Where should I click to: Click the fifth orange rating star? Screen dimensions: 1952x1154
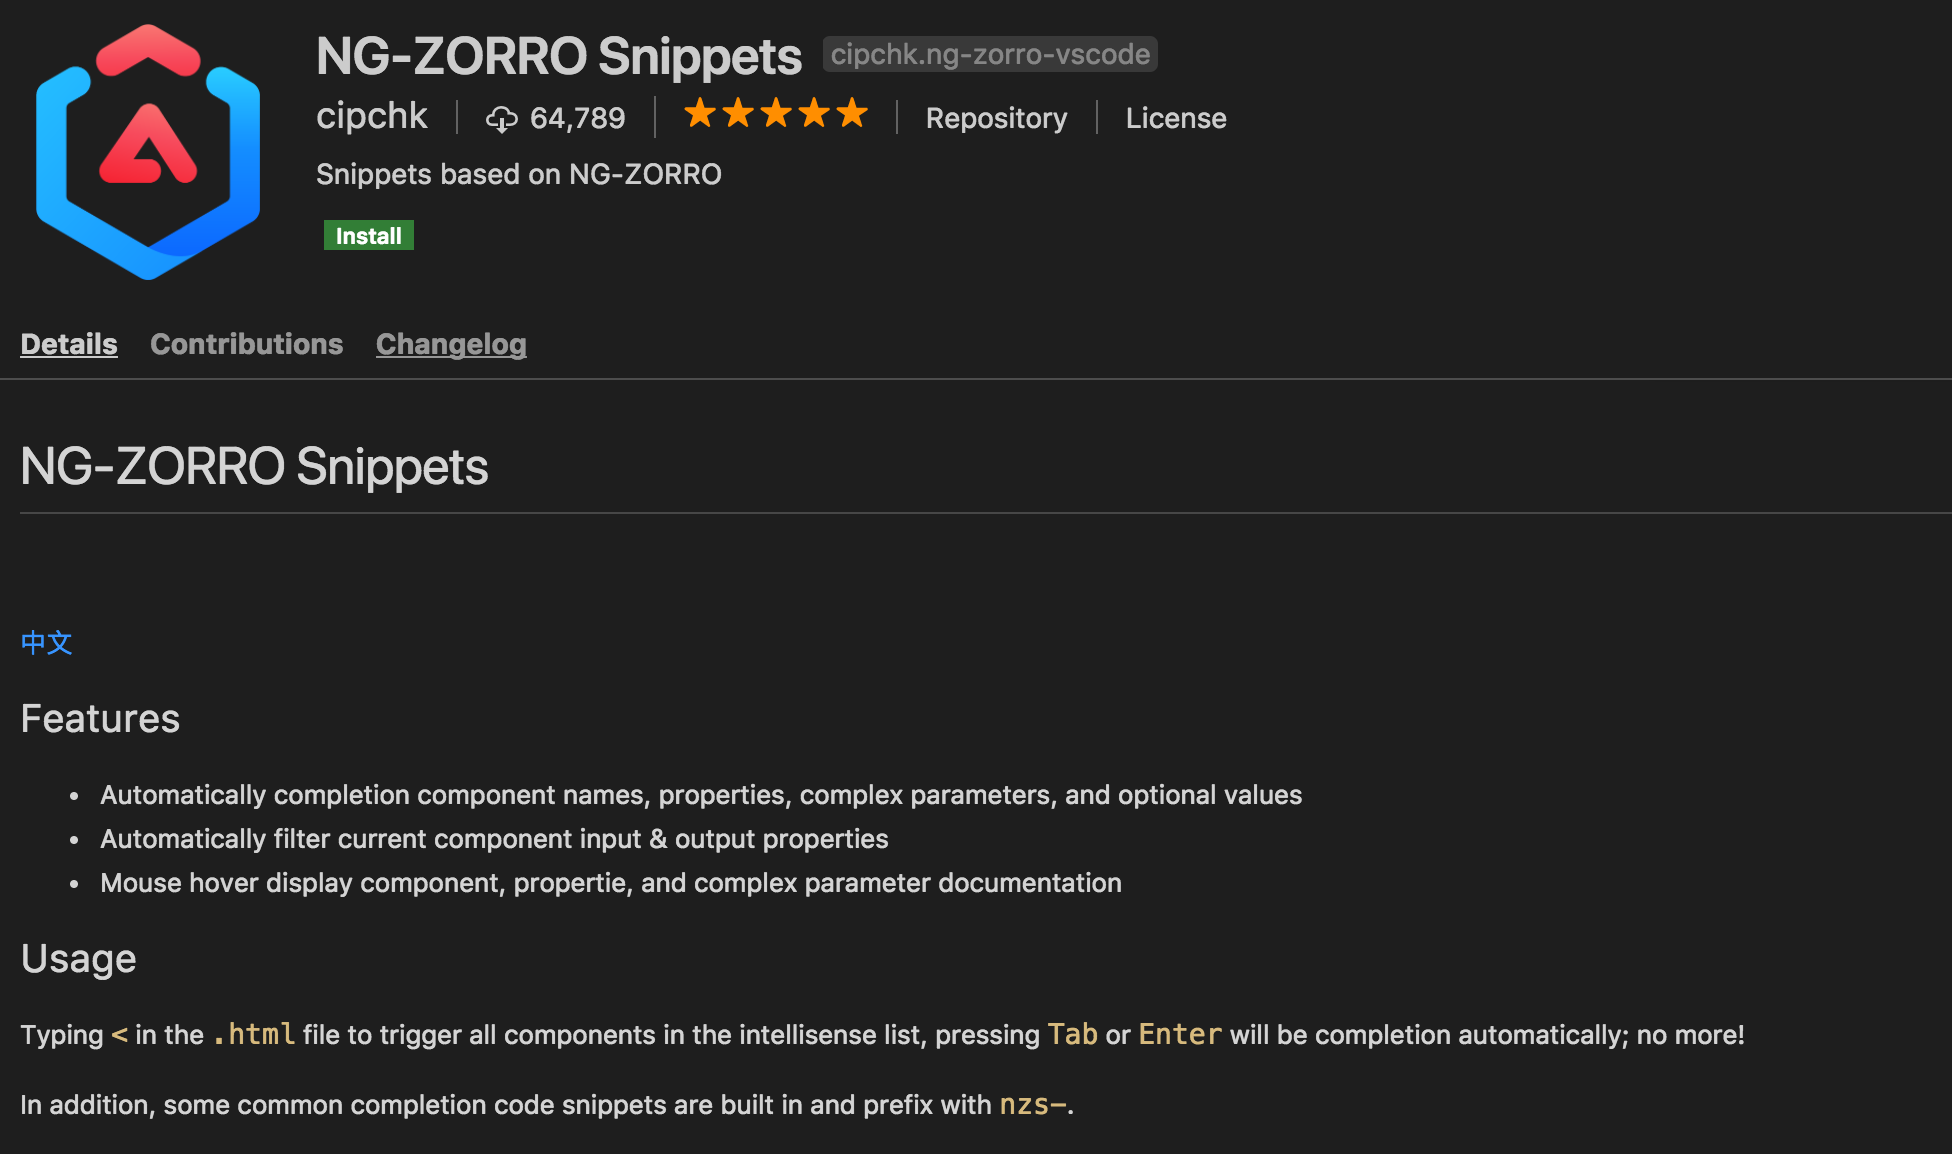(x=852, y=114)
